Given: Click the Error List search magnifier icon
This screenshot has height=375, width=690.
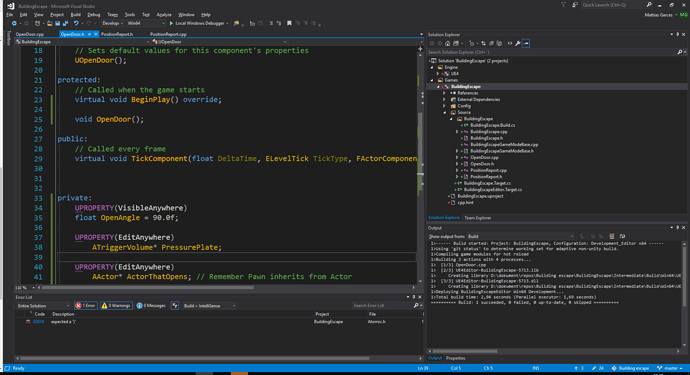Looking at the screenshot, I should [x=416, y=305].
